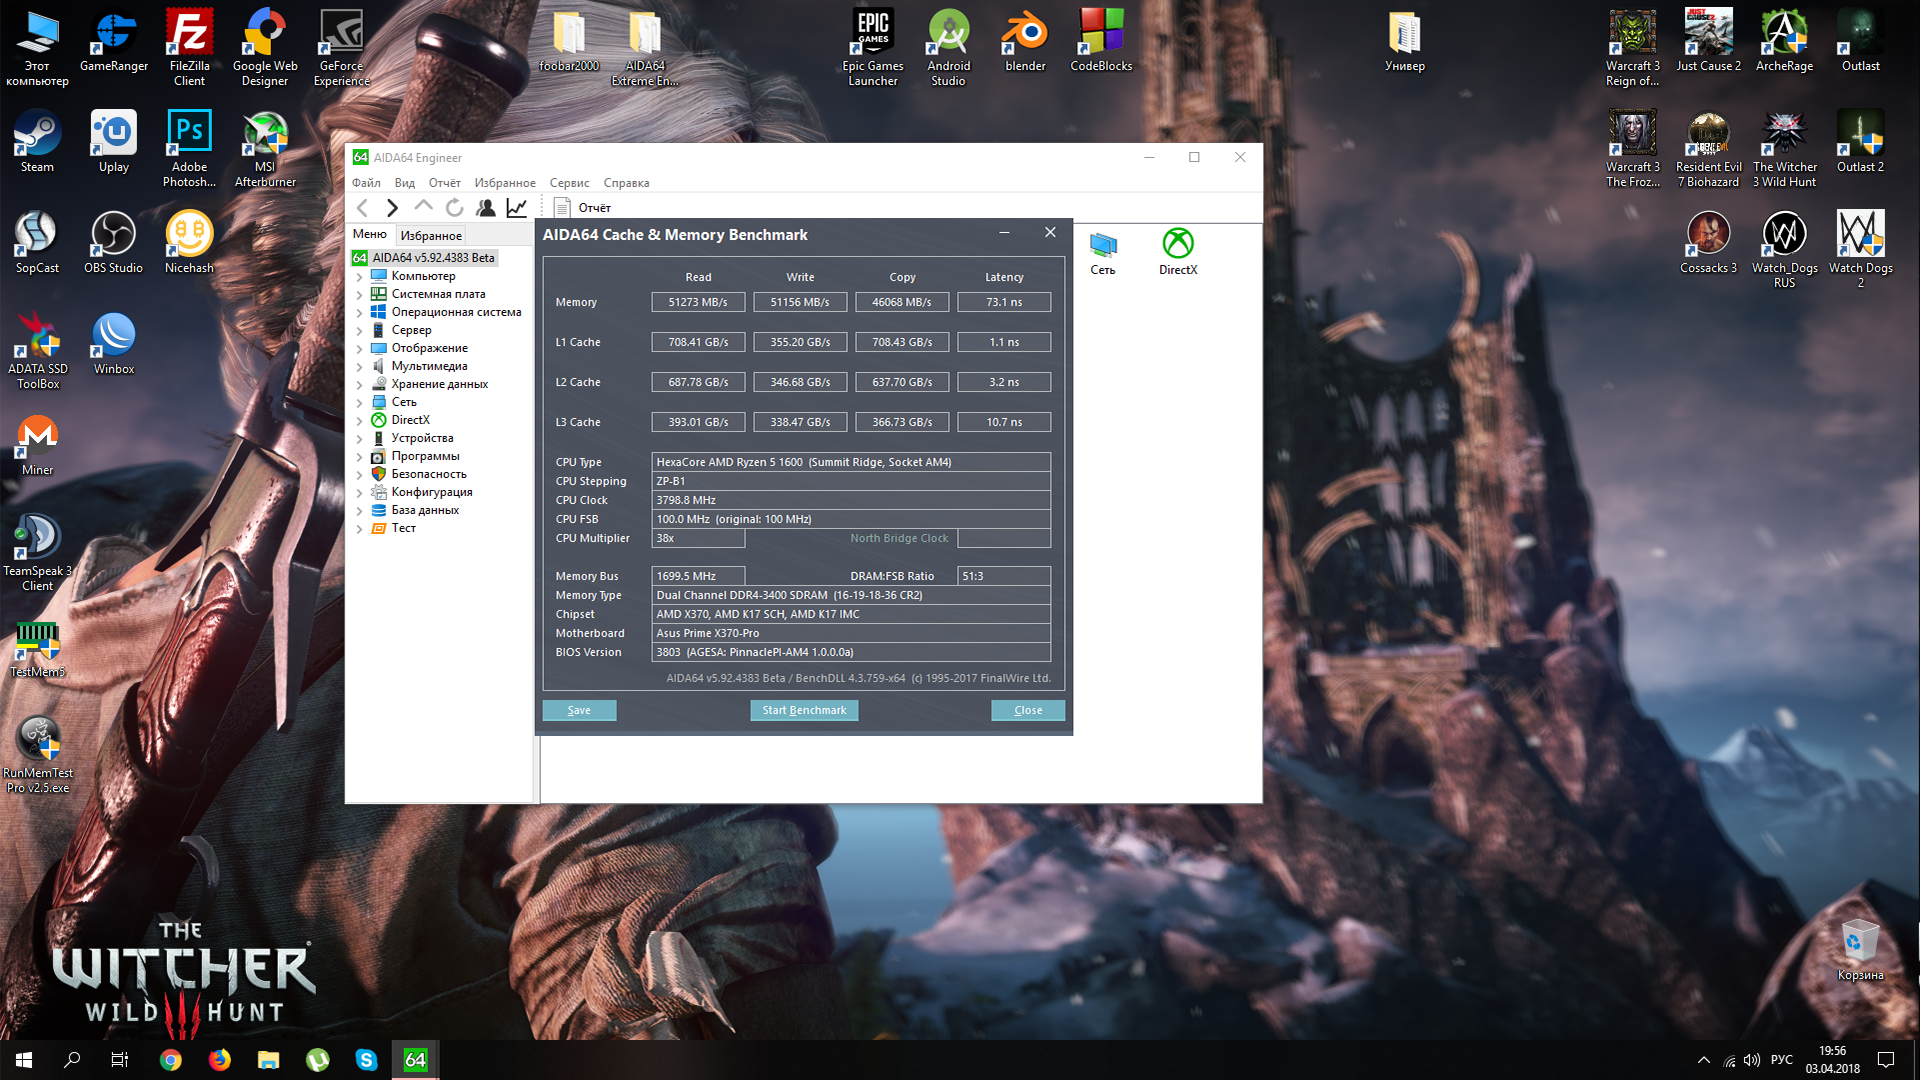Click the user profile icon in AIDA64 toolbar
The image size is (1920, 1080).
click(485, 208)
